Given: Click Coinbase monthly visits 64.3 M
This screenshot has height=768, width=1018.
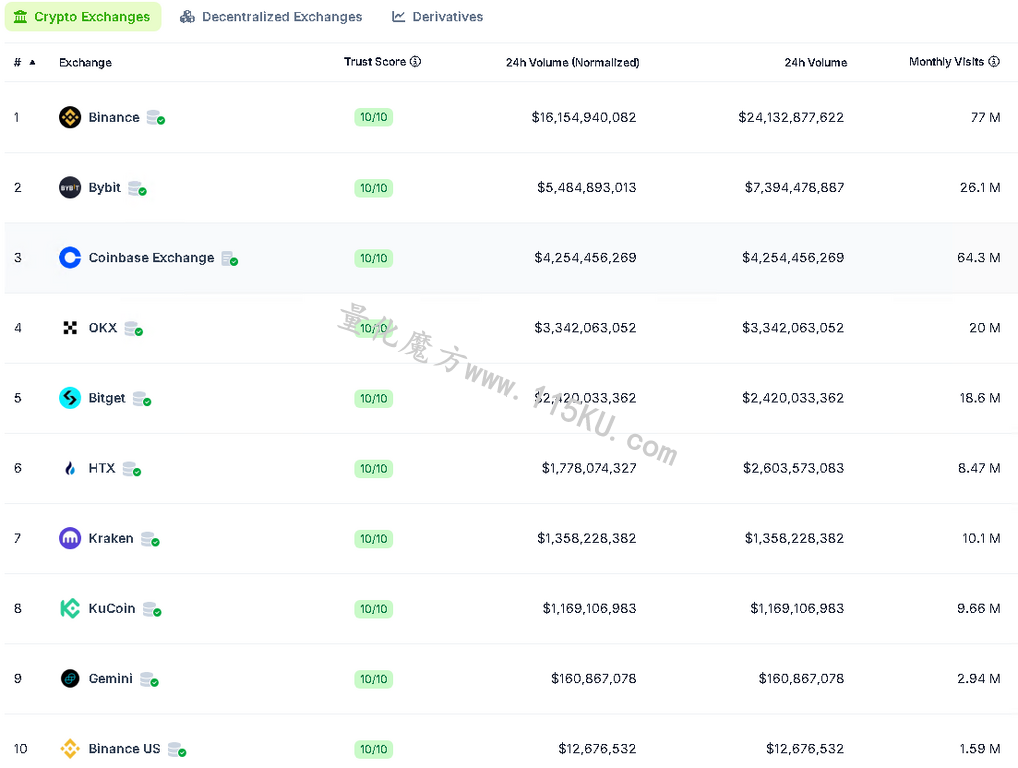Looking at the screenshot, I should (x=978, y=258).
